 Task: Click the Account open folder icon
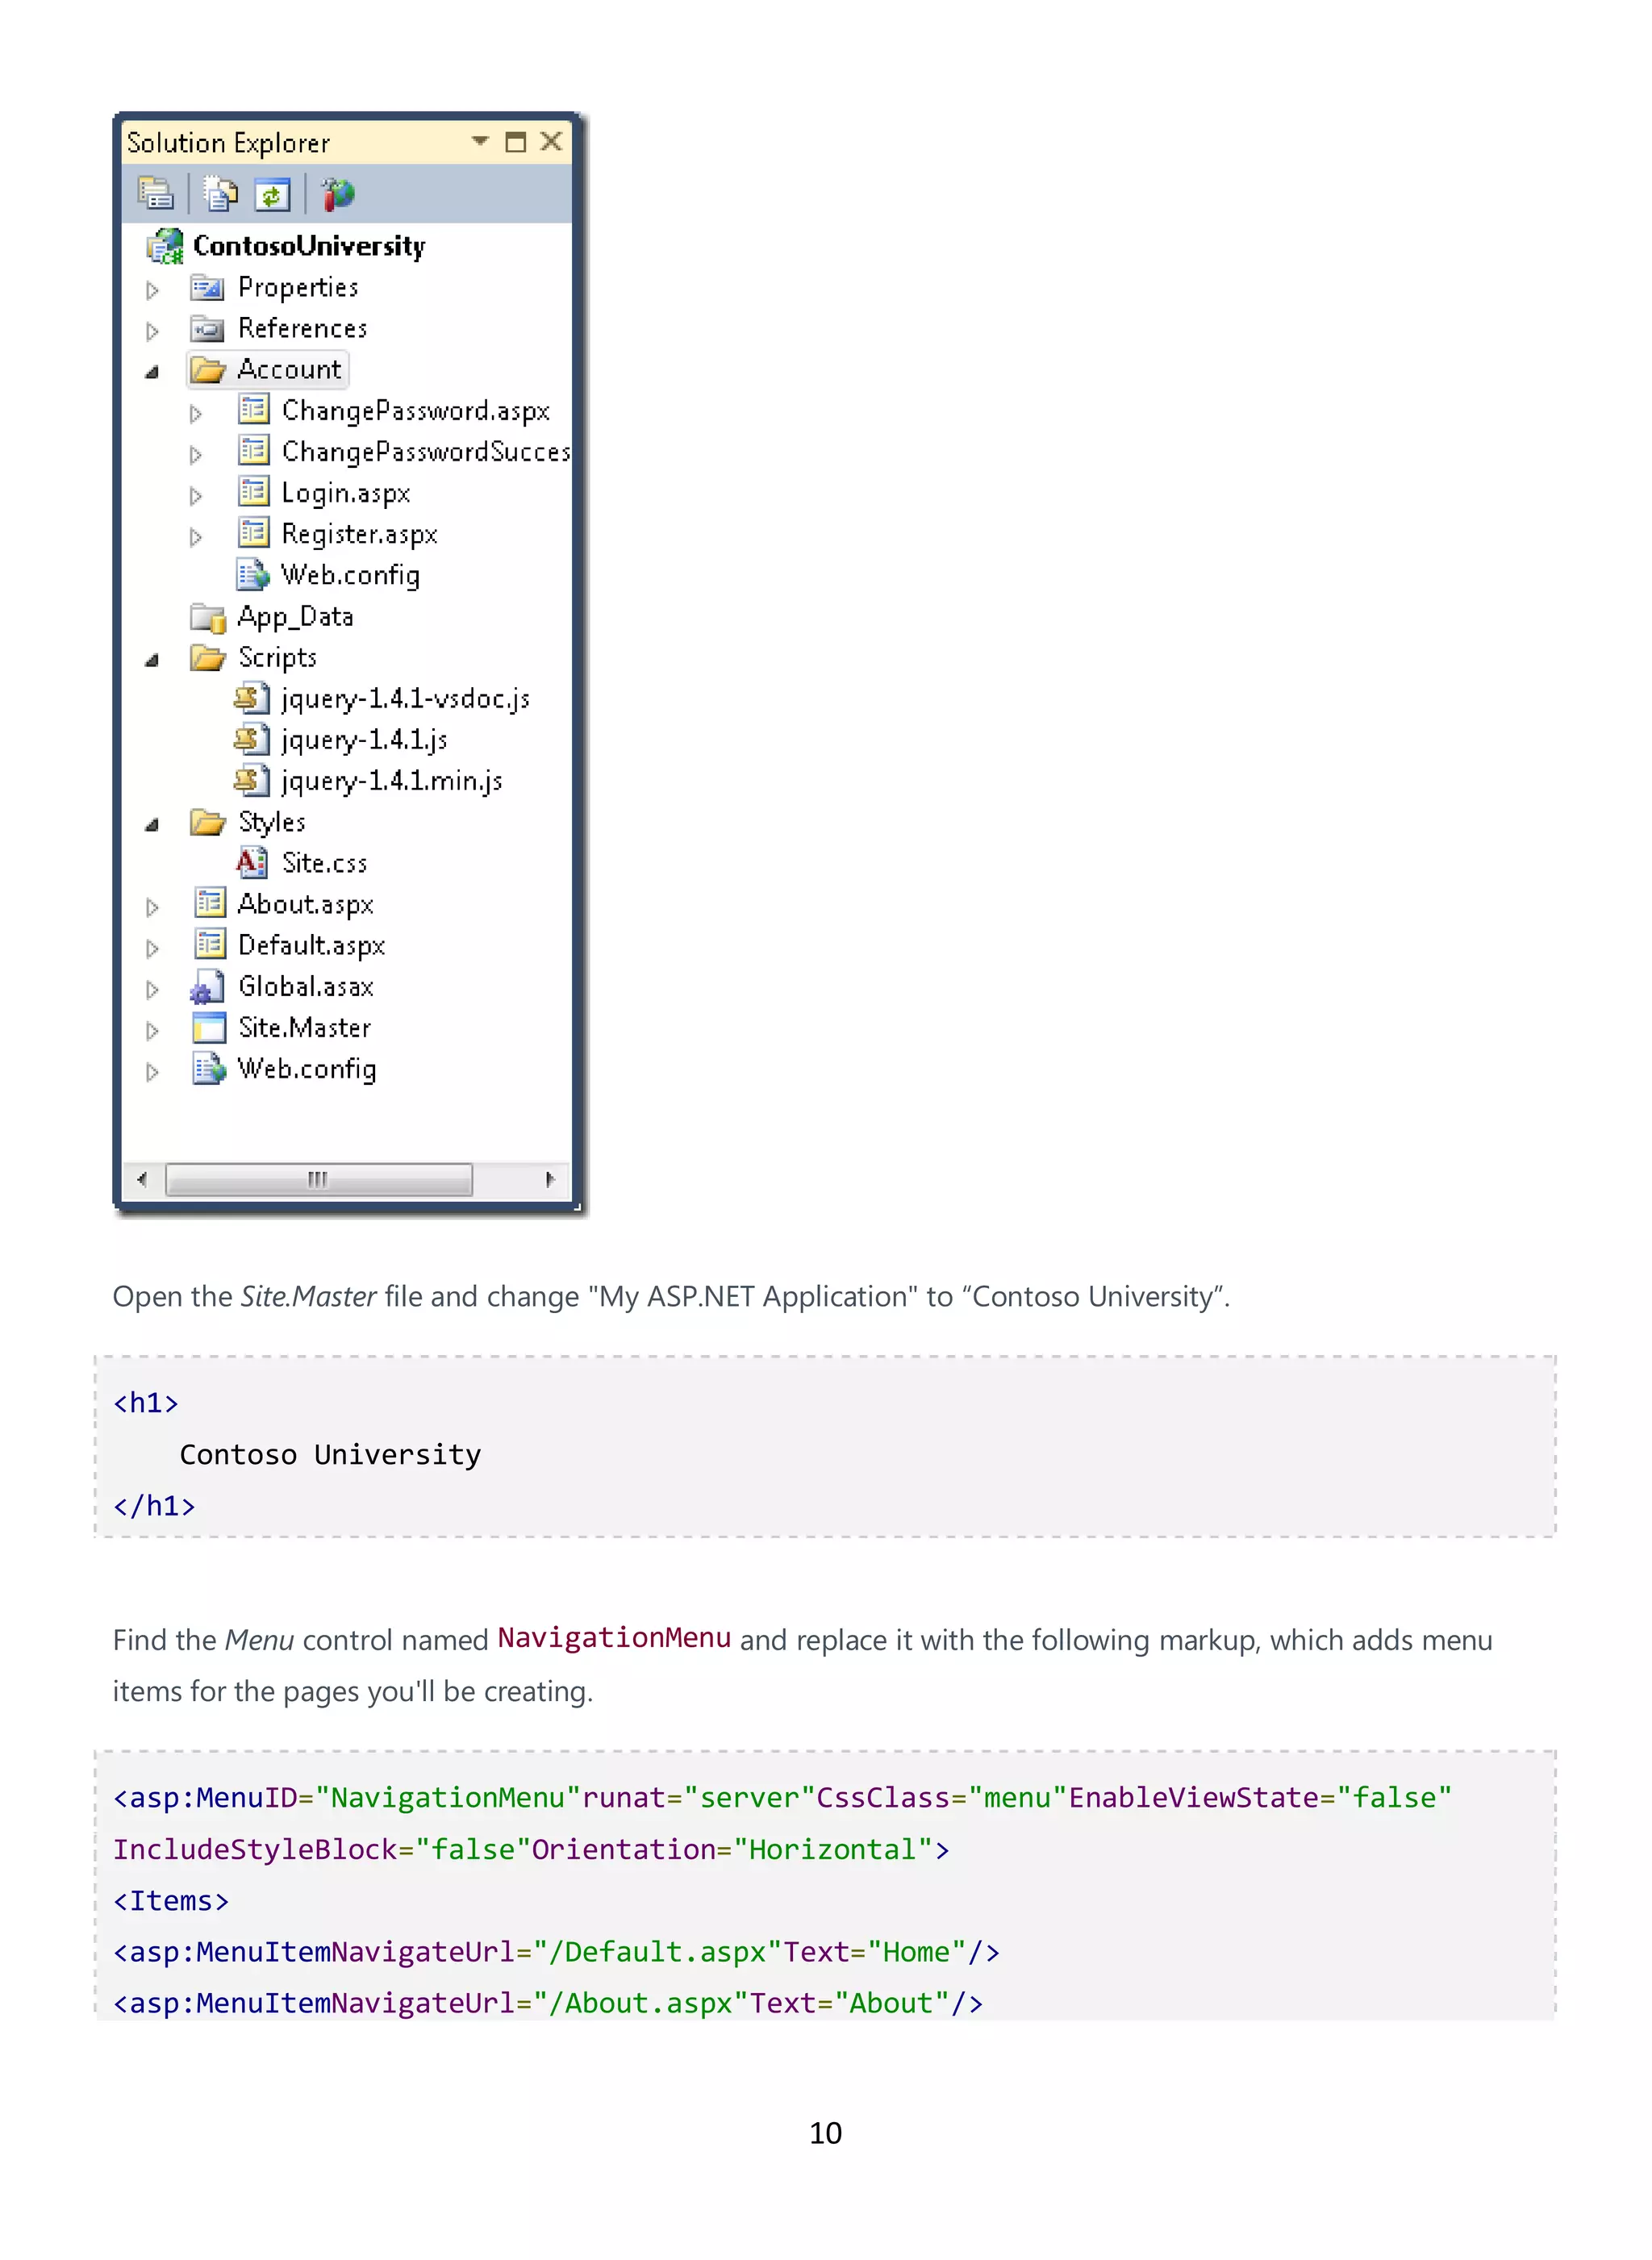coord(208,370)
